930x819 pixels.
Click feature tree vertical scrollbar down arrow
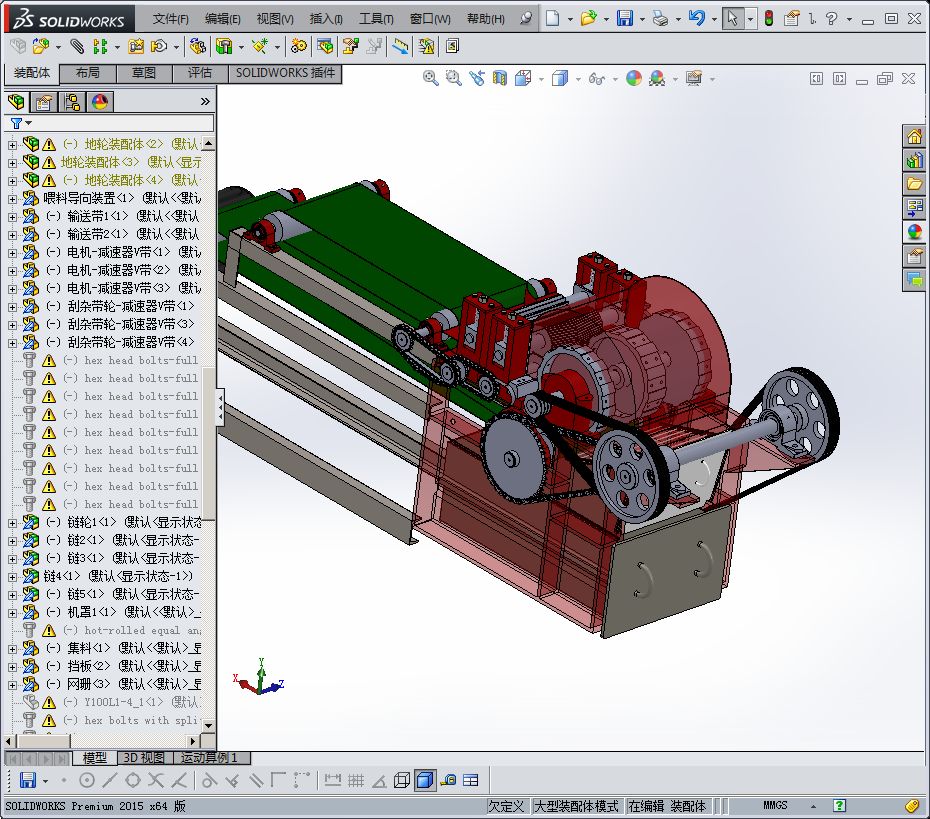[208, 725]
